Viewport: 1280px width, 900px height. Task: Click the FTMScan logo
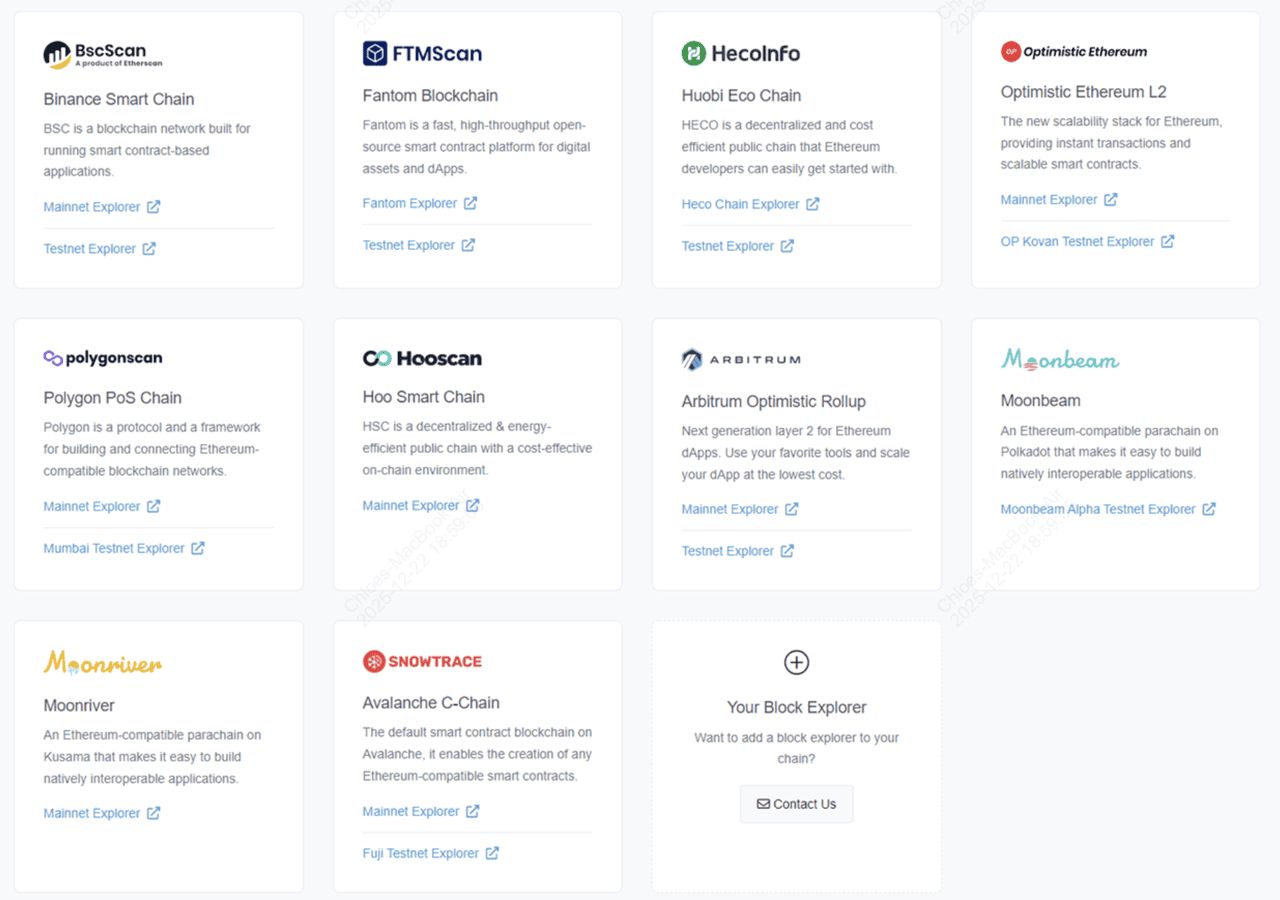click(x=421, y=53)
